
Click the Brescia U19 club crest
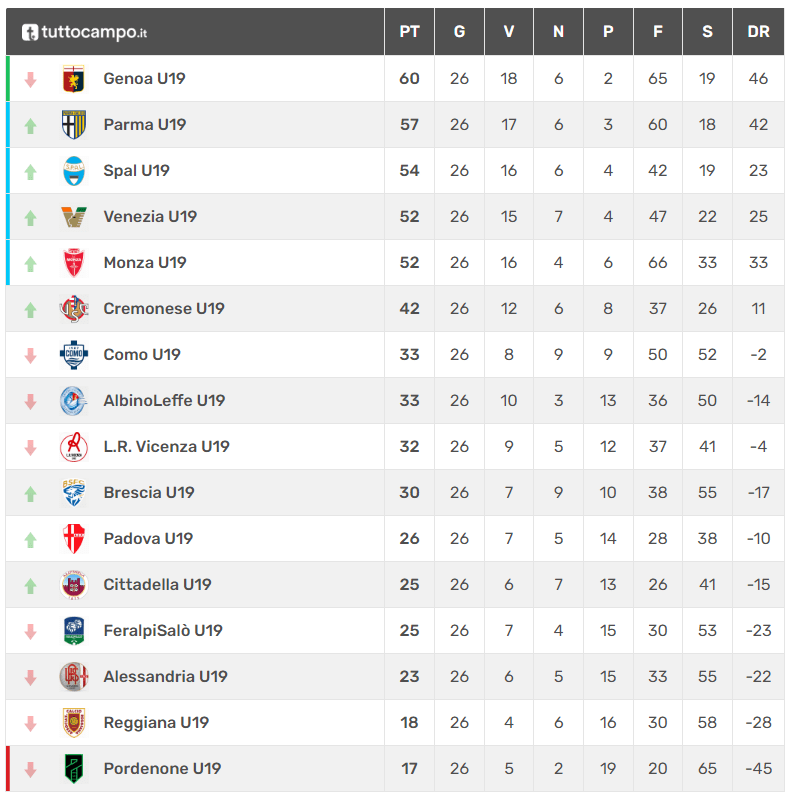pos(74,493)
